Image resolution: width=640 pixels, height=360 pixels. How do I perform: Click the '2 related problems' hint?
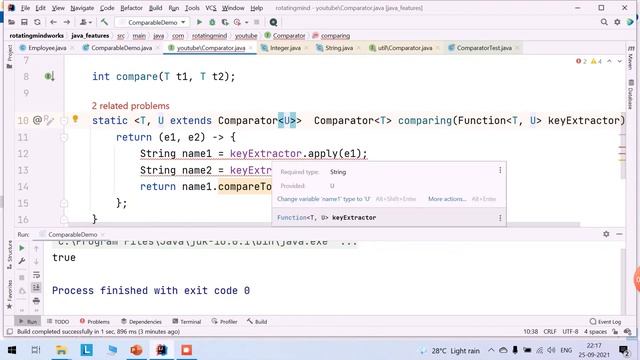coord(131,106)
